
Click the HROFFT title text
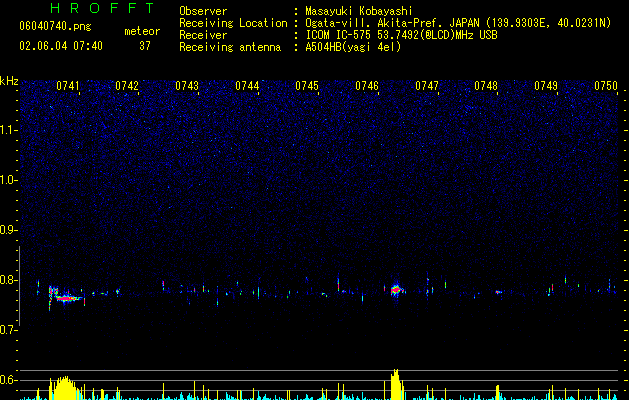(102, 8)
